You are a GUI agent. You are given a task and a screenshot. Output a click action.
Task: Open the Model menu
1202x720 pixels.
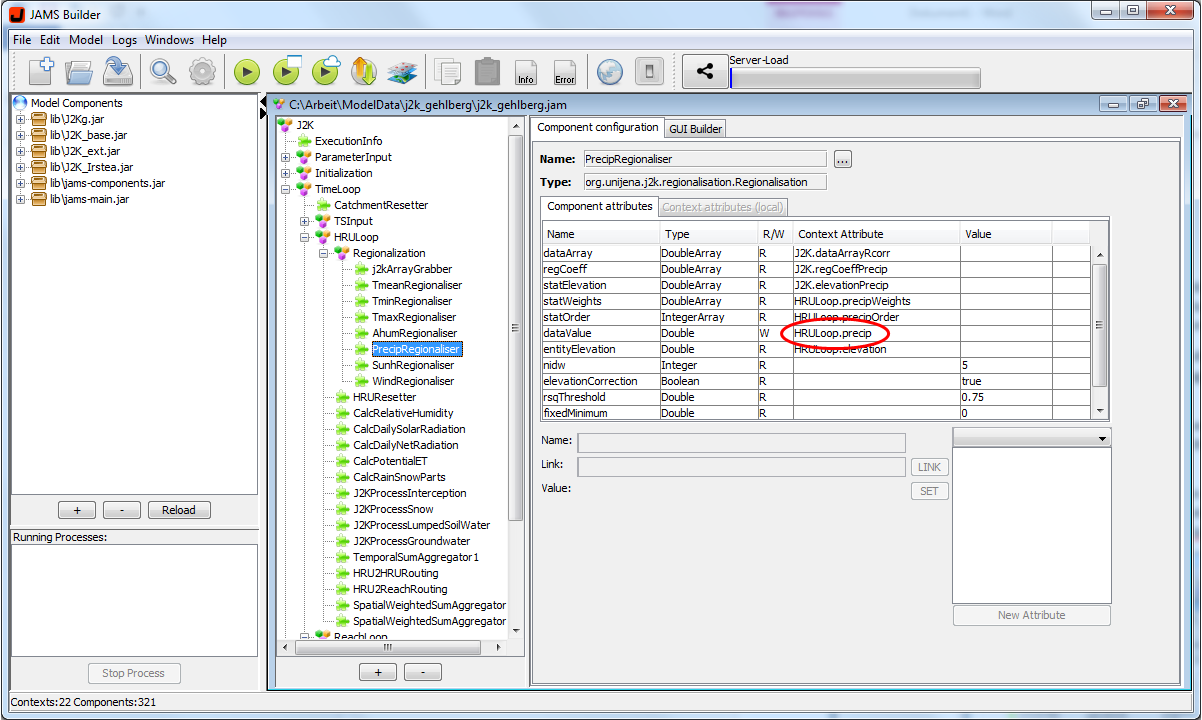pos(86,40)
